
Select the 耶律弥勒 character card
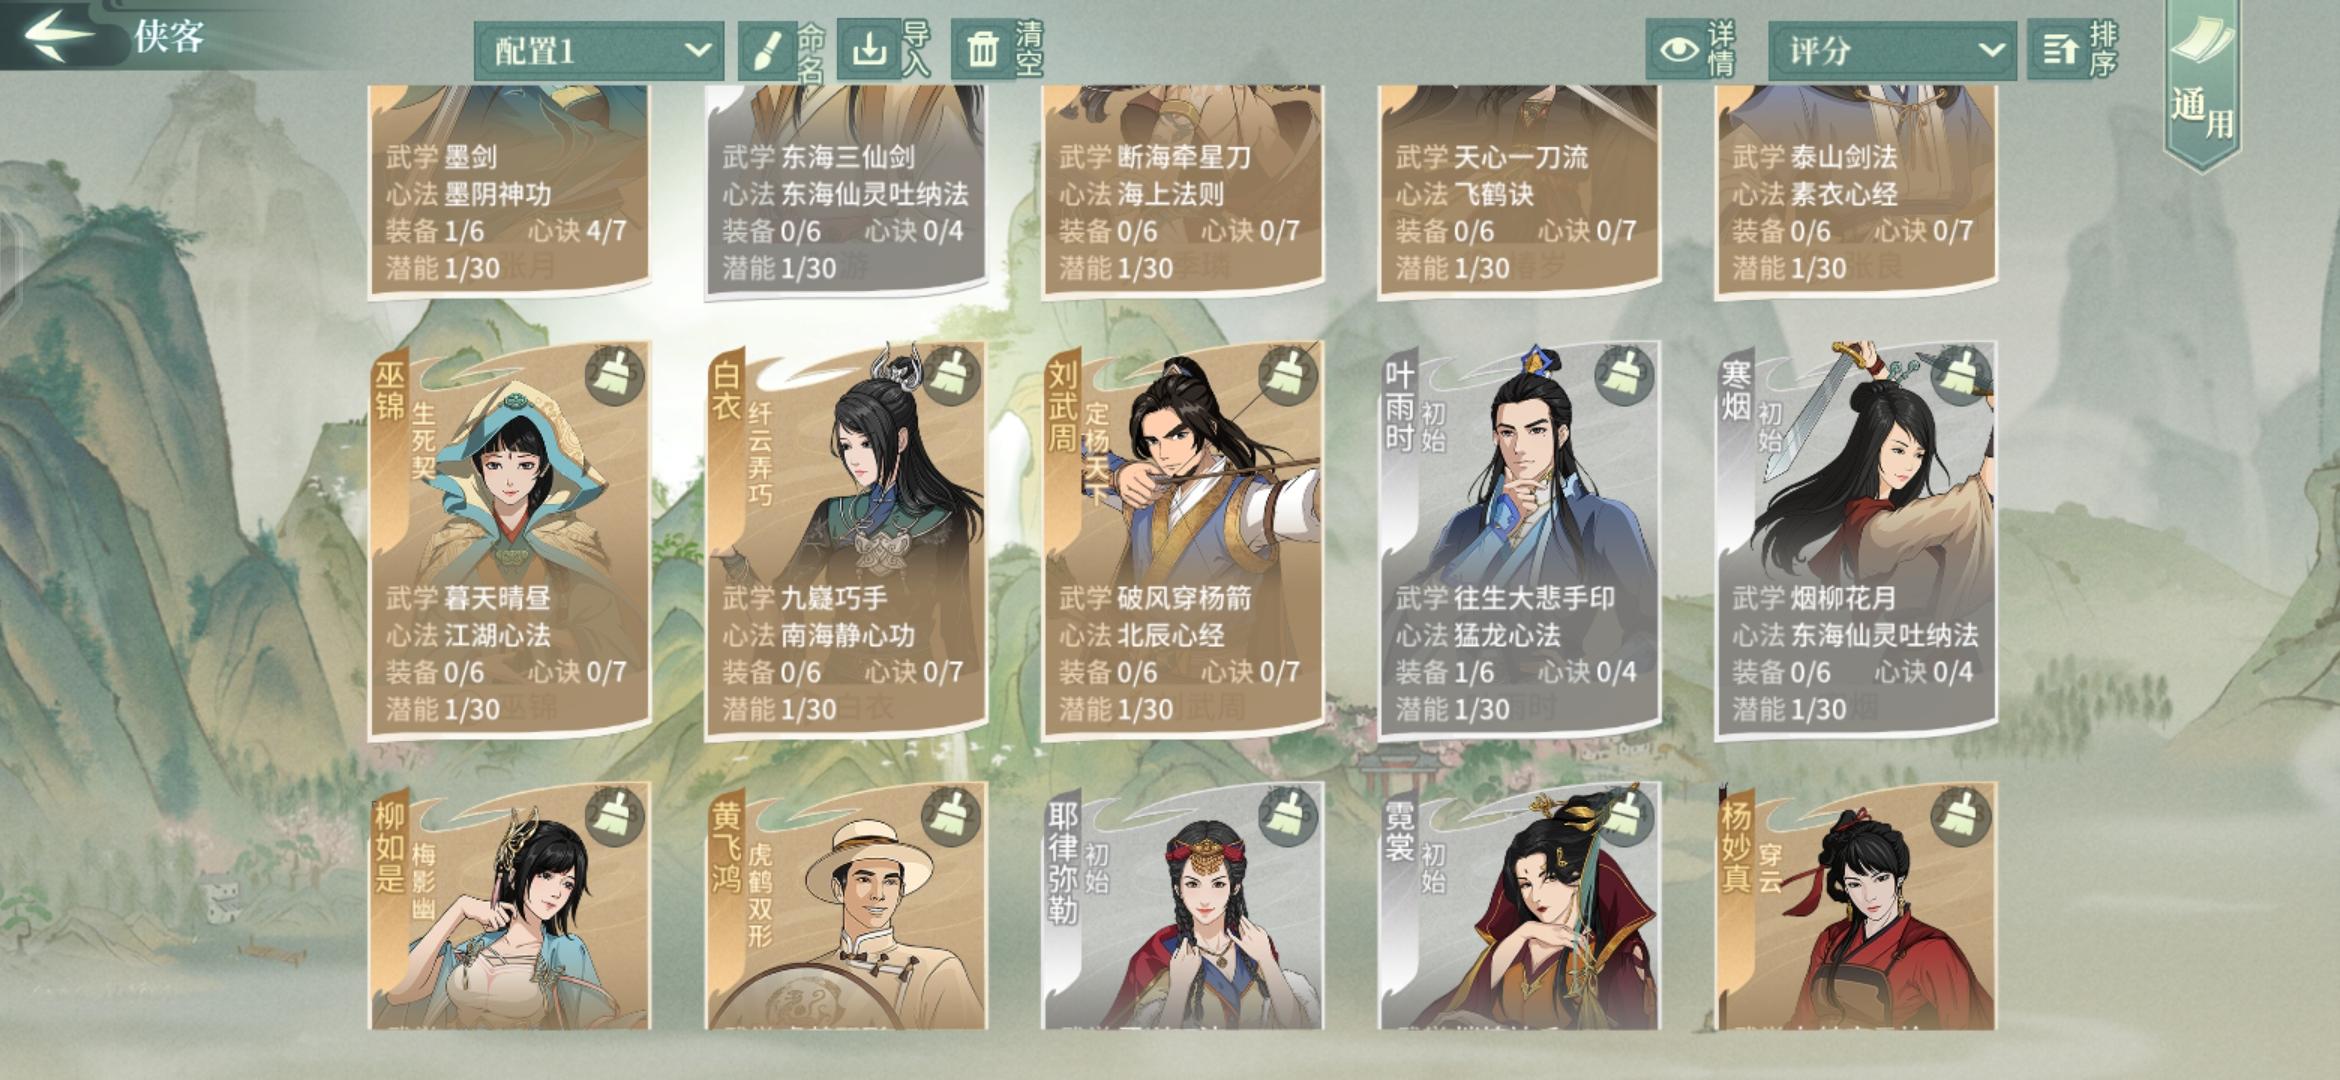click(x=1182, y=906)
